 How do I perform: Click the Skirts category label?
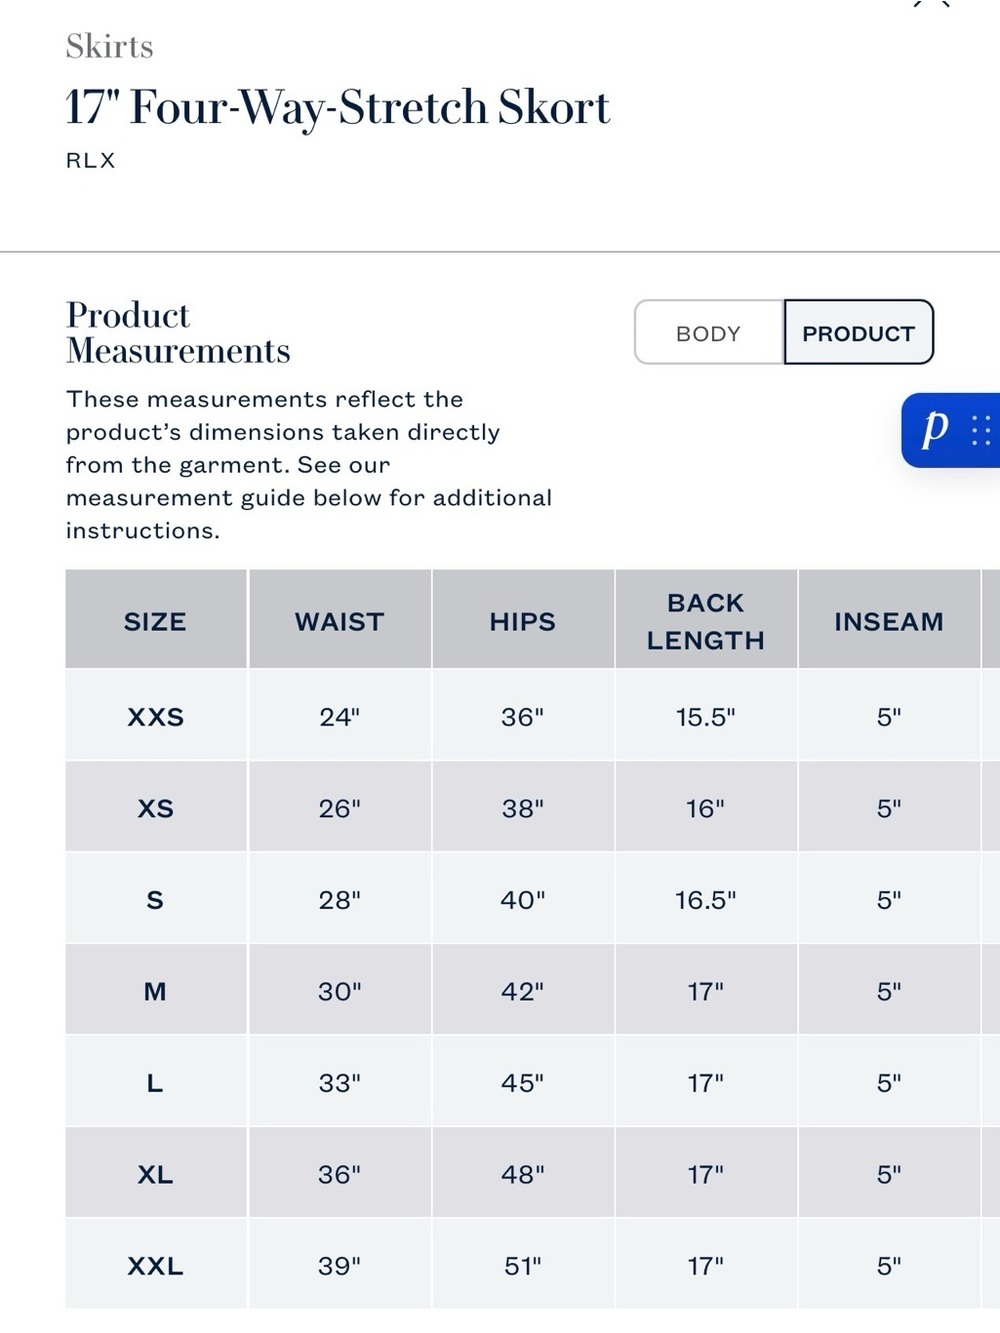tap(110, 46)
